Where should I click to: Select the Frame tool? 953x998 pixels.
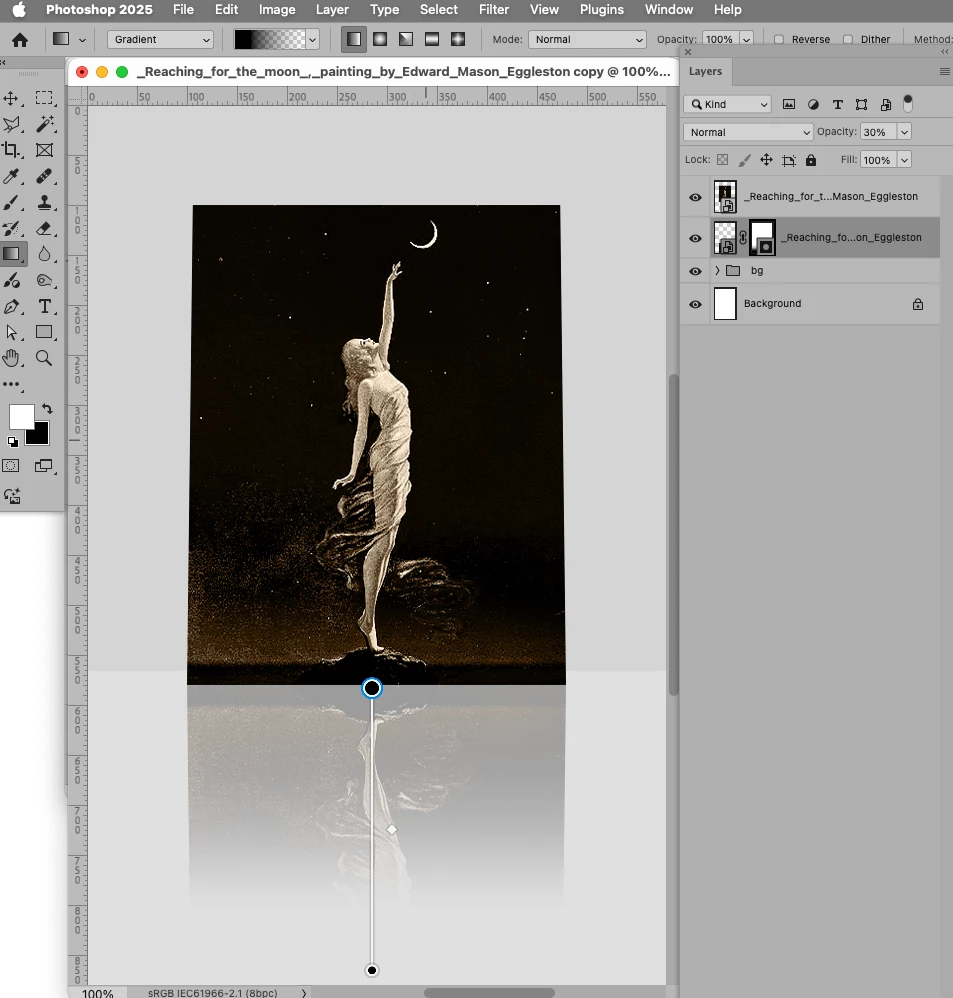[44, 150]
